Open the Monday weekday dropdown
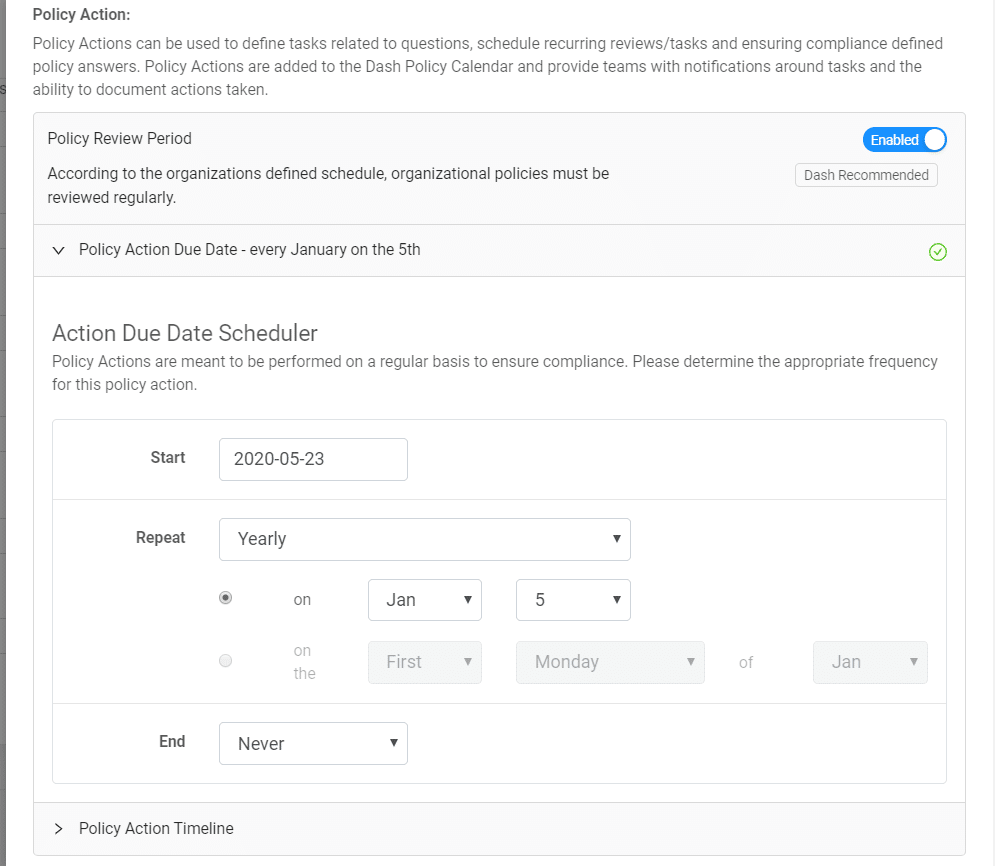The width and height of the screenshot is (995, 866). click(x=610, y=662)
